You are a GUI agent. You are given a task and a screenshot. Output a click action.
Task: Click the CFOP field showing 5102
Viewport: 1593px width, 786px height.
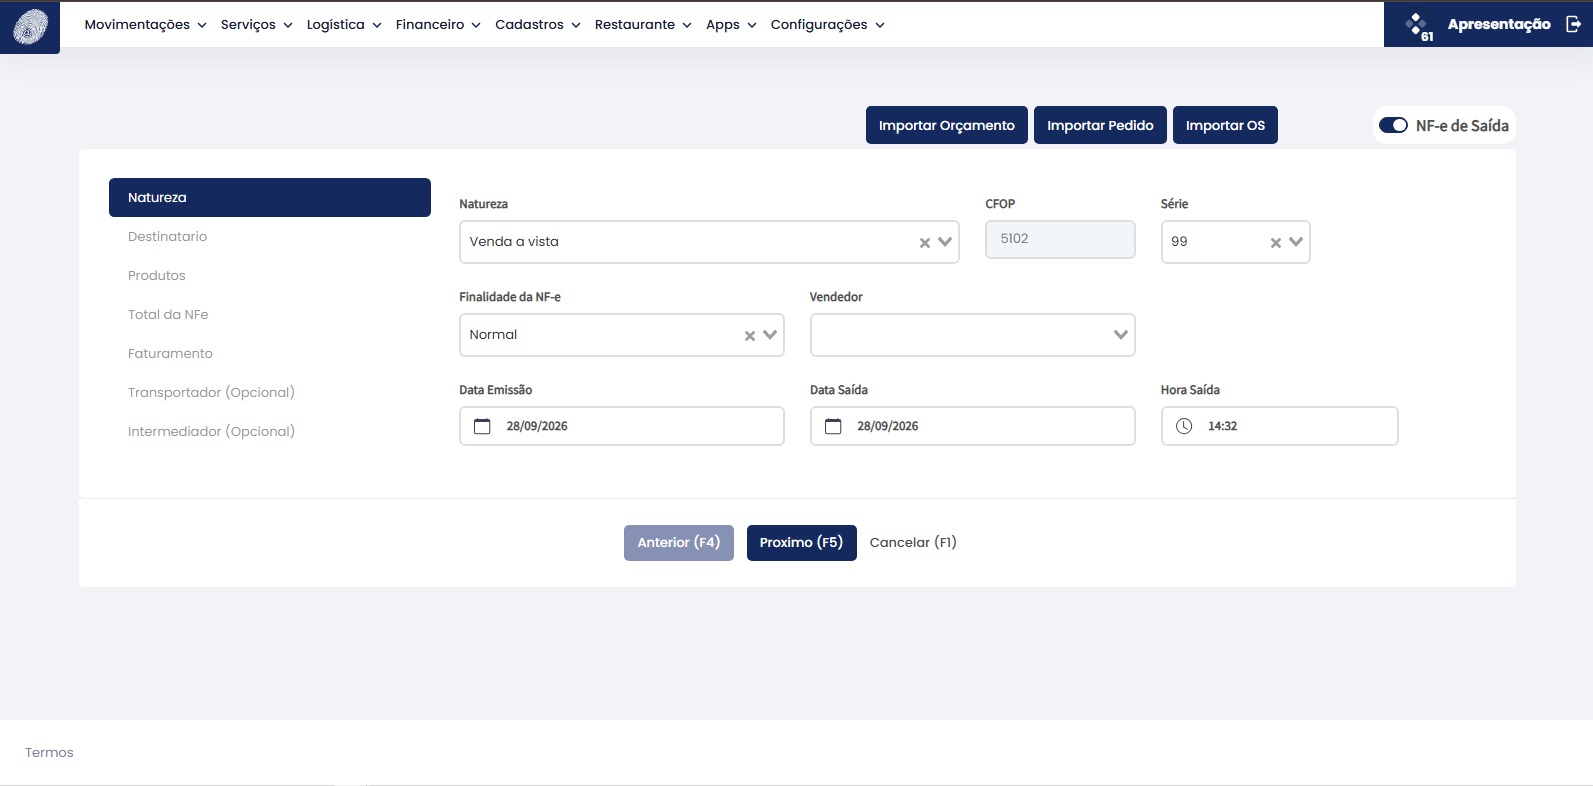[x=1060, y=239]
